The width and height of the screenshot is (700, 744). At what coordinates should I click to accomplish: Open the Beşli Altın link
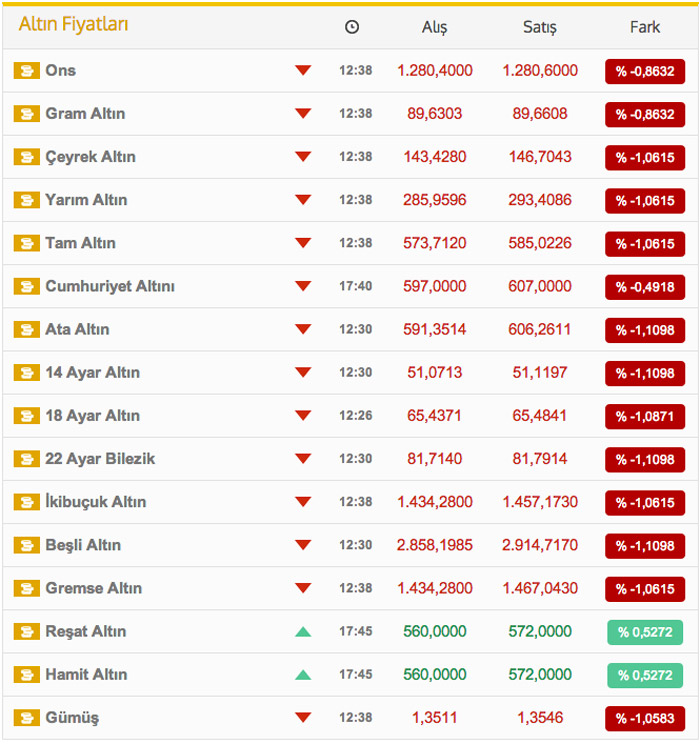coord(83,546)
